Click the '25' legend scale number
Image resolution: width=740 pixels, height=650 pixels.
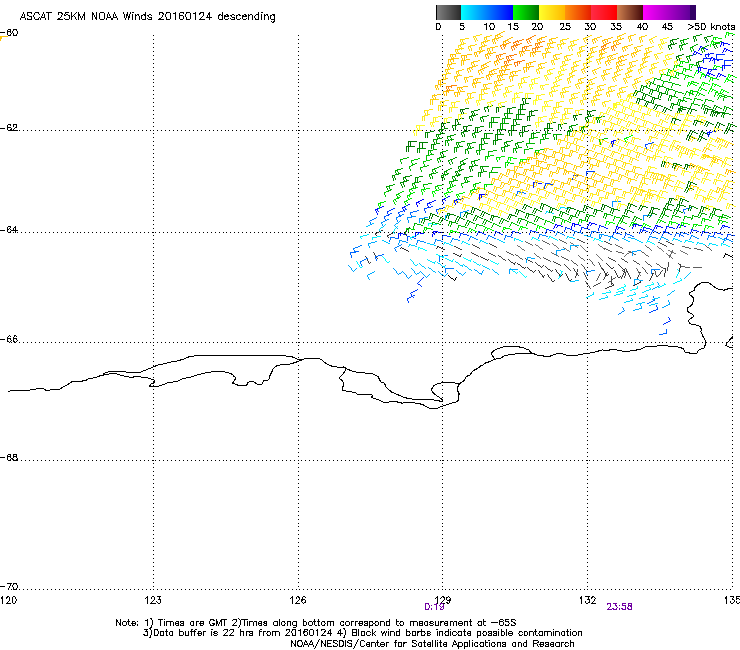click(565, 27)
